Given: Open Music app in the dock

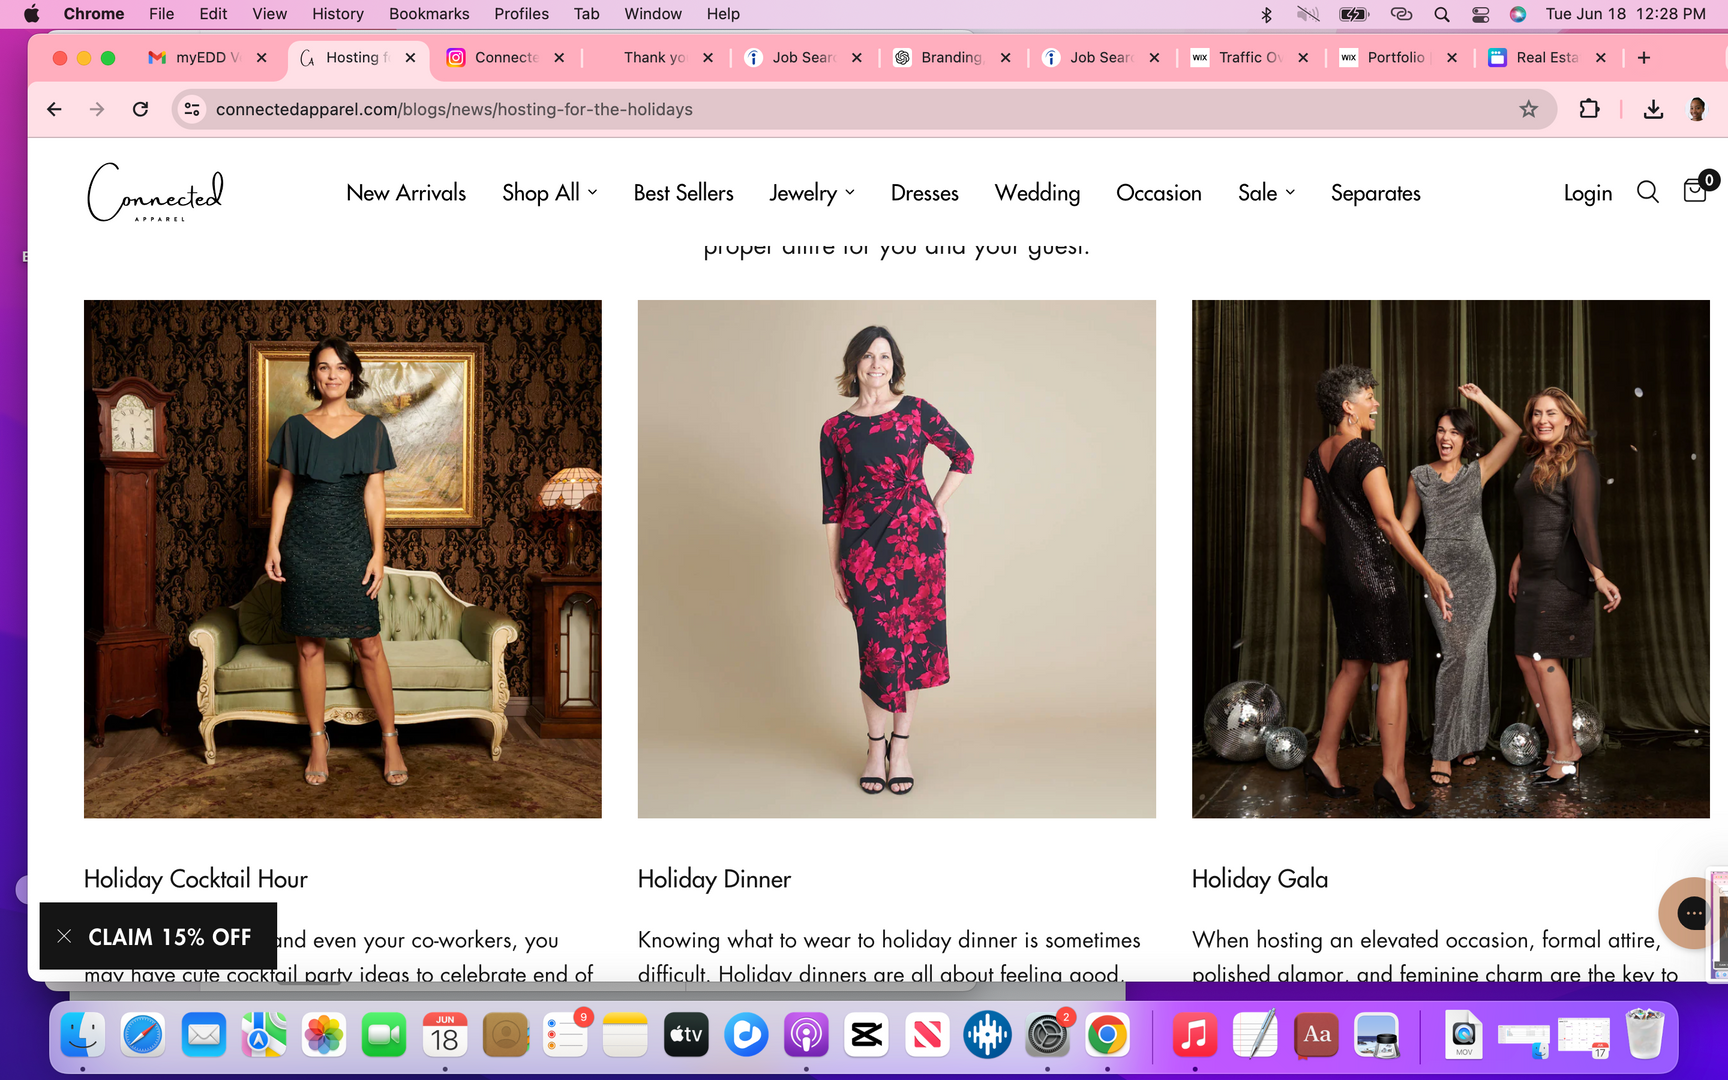Looking at the screenshot, I should point(1195,1035).
